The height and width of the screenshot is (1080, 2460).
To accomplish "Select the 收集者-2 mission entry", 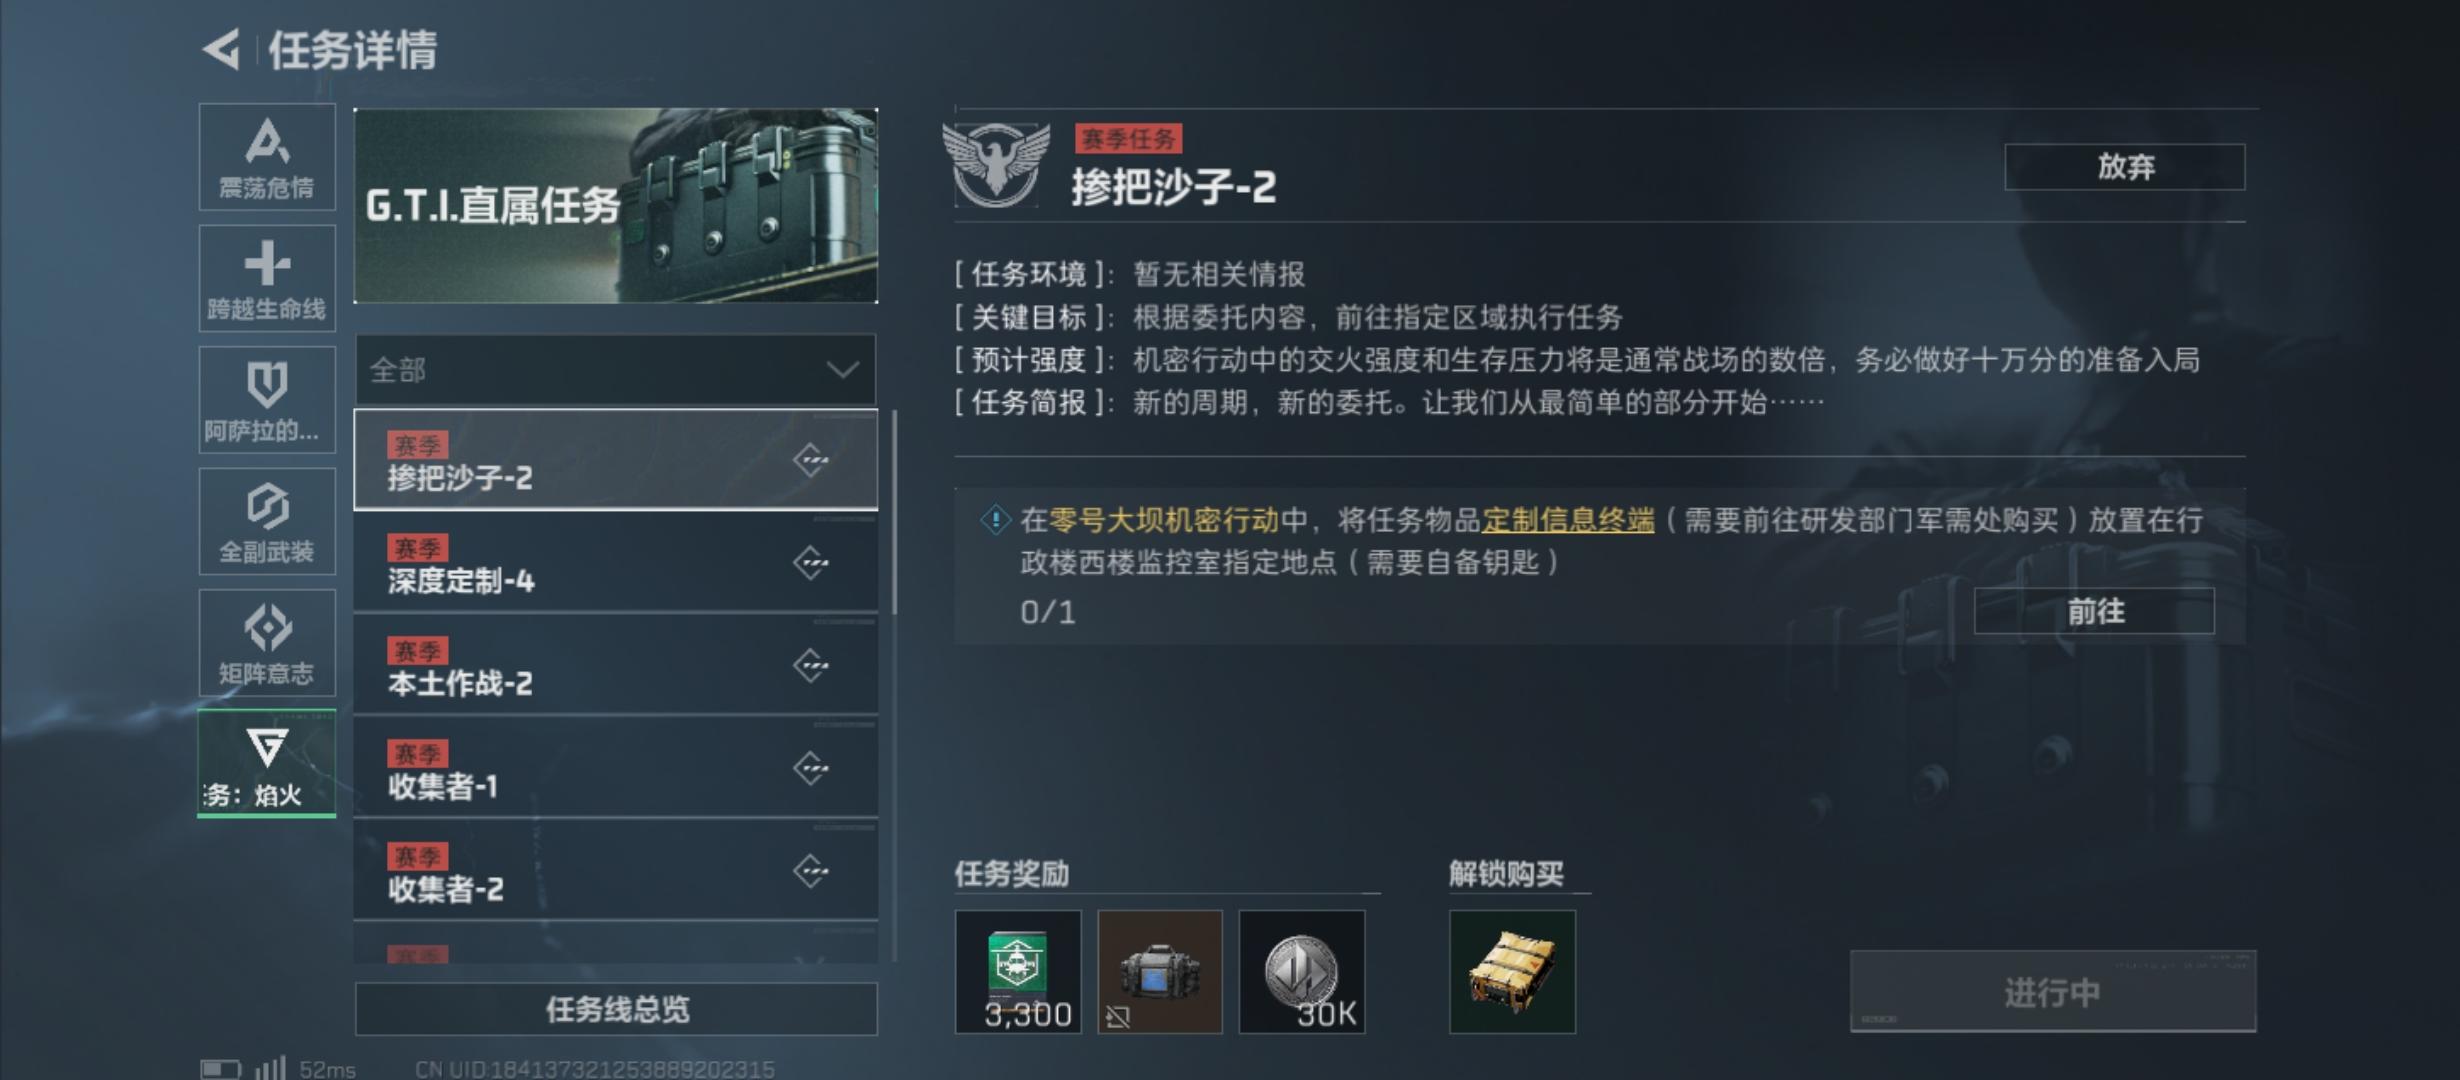I will (616, 871).
